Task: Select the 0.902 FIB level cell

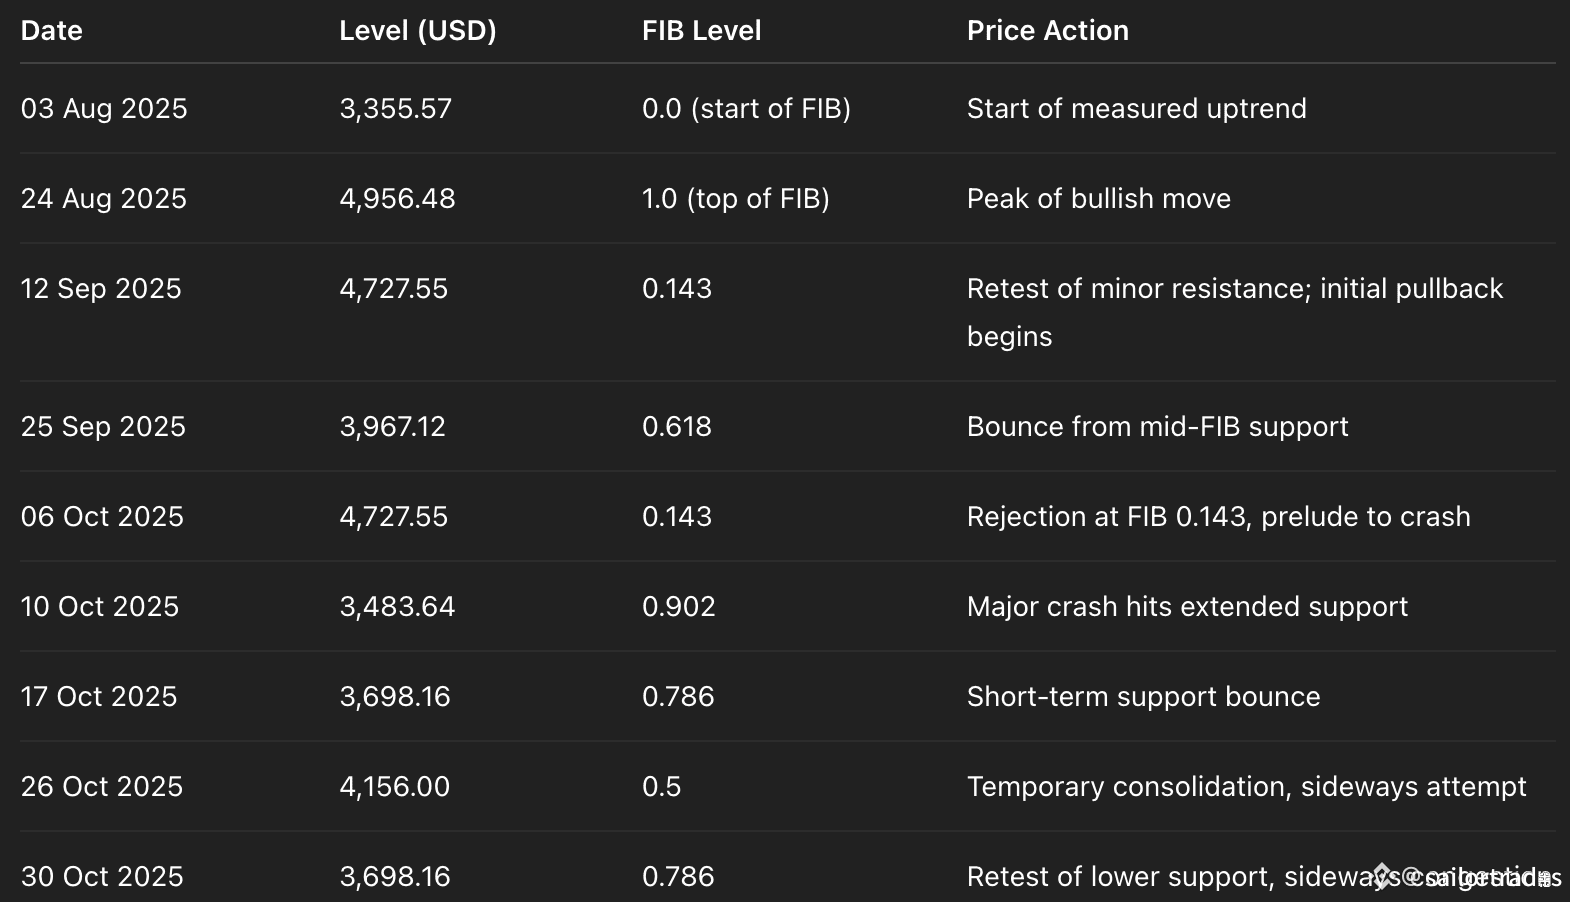Action: click(678, 607)
